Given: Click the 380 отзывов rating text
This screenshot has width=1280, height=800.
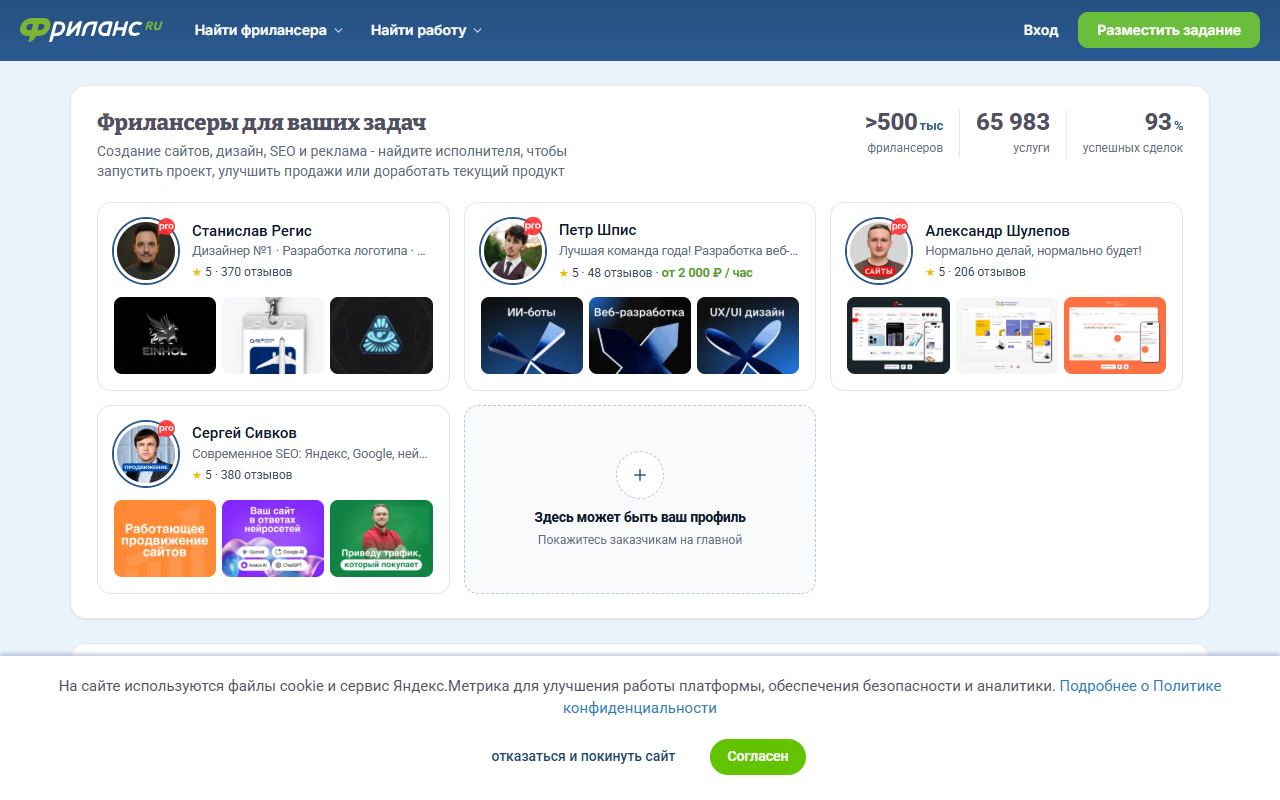Looking at the screenshot, I should 256,475.
